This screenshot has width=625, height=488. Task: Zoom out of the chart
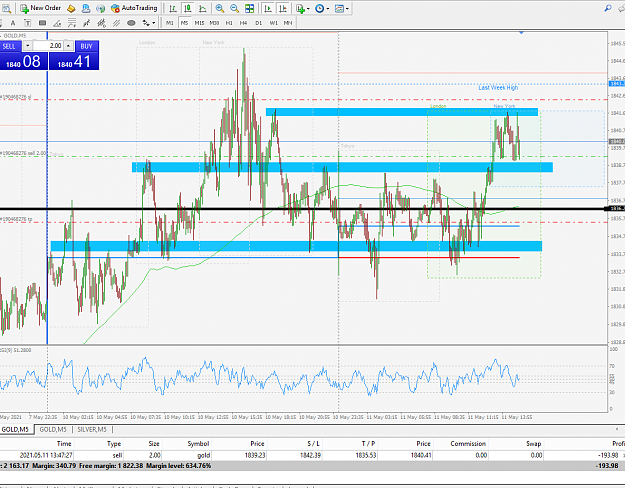[x=235, y=8]
